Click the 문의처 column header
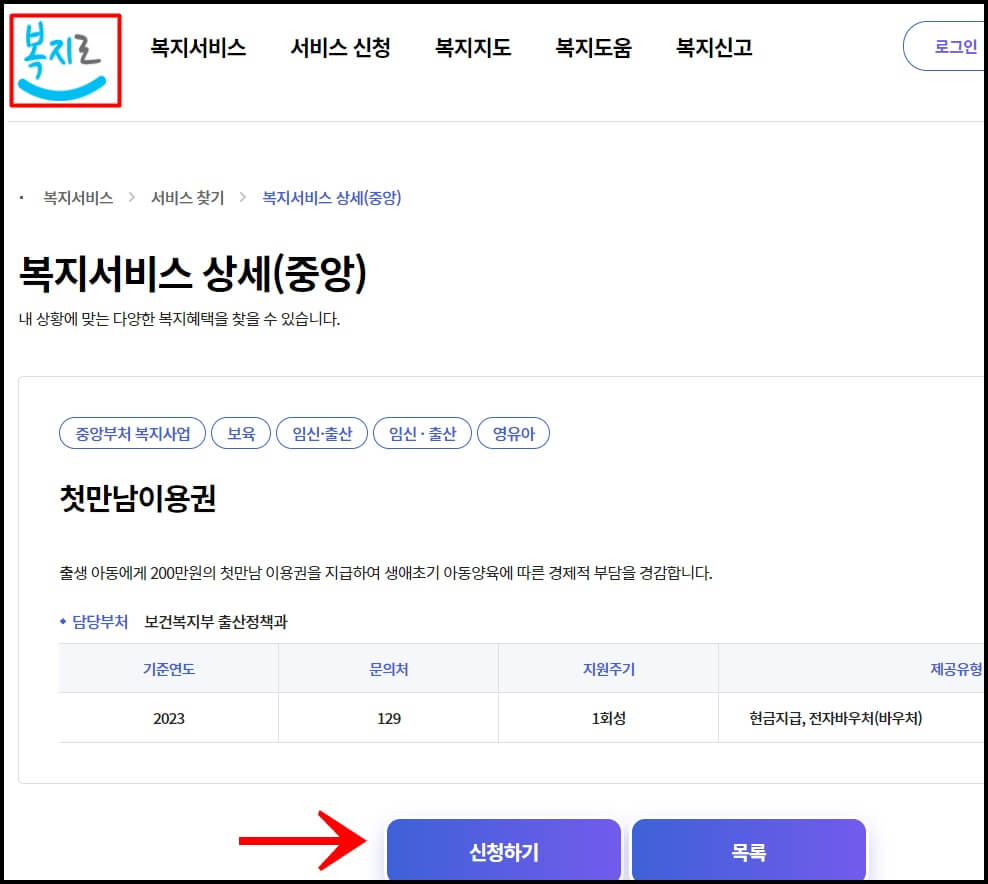988x884 pixels. pos(388,668)
